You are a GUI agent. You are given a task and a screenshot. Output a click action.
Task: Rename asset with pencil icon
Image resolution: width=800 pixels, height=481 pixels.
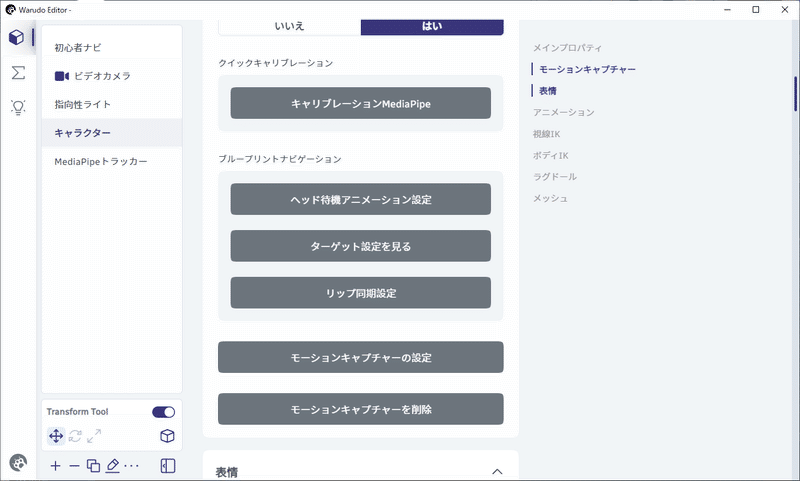(113, 466)
